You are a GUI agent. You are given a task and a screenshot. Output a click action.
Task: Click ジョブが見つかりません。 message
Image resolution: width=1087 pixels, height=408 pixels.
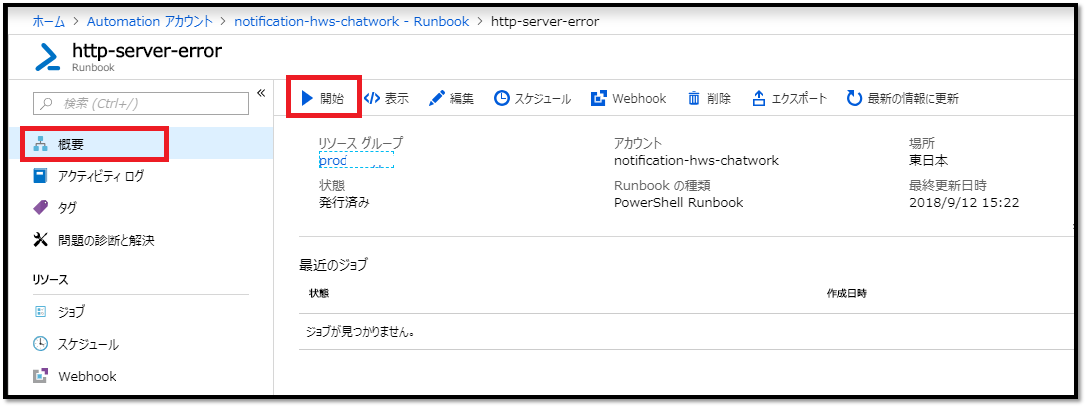pos(360,332)
